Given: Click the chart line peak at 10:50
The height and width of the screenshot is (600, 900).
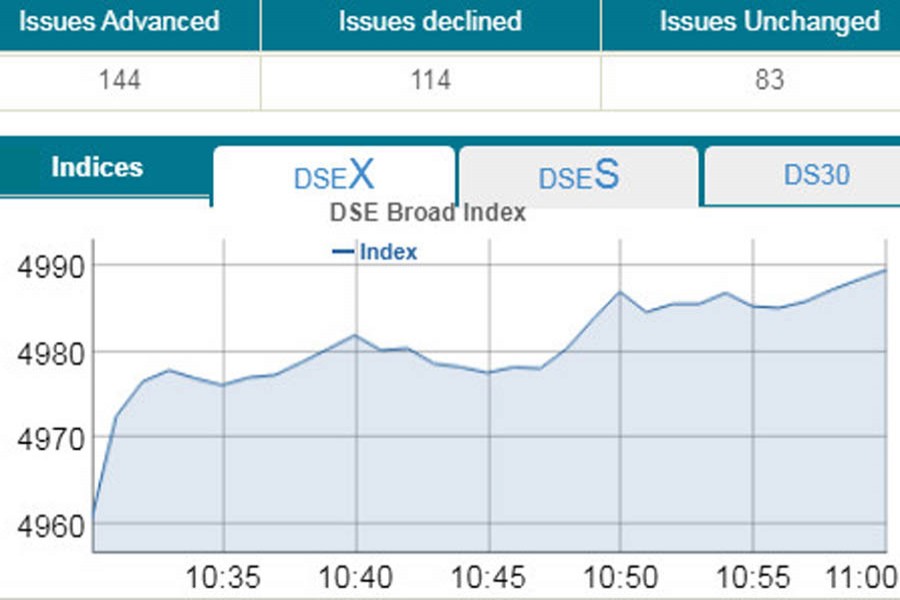Looking at the screenshot, I should click(619, 292).
